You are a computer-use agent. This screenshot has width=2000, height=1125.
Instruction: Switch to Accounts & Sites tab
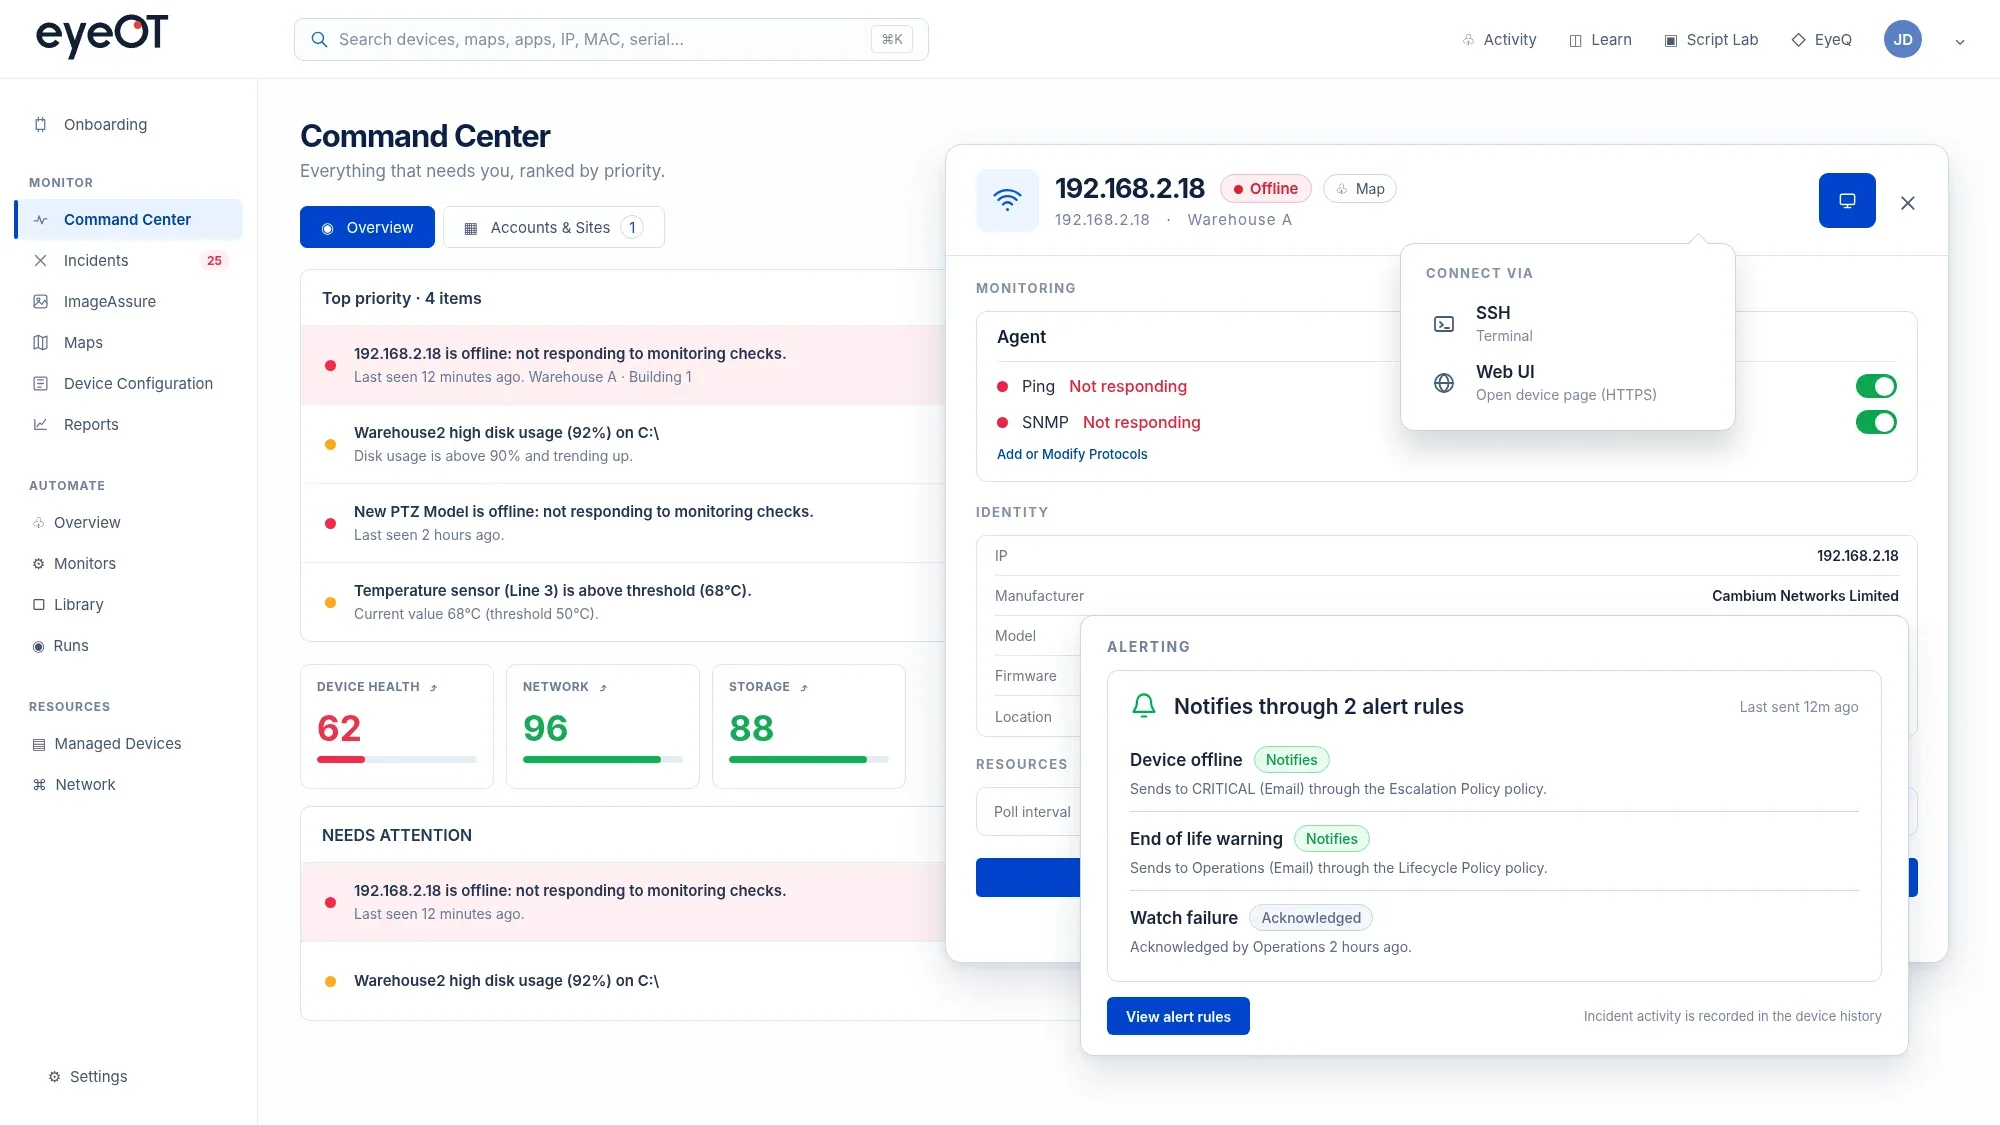click(x=554, y=227)
